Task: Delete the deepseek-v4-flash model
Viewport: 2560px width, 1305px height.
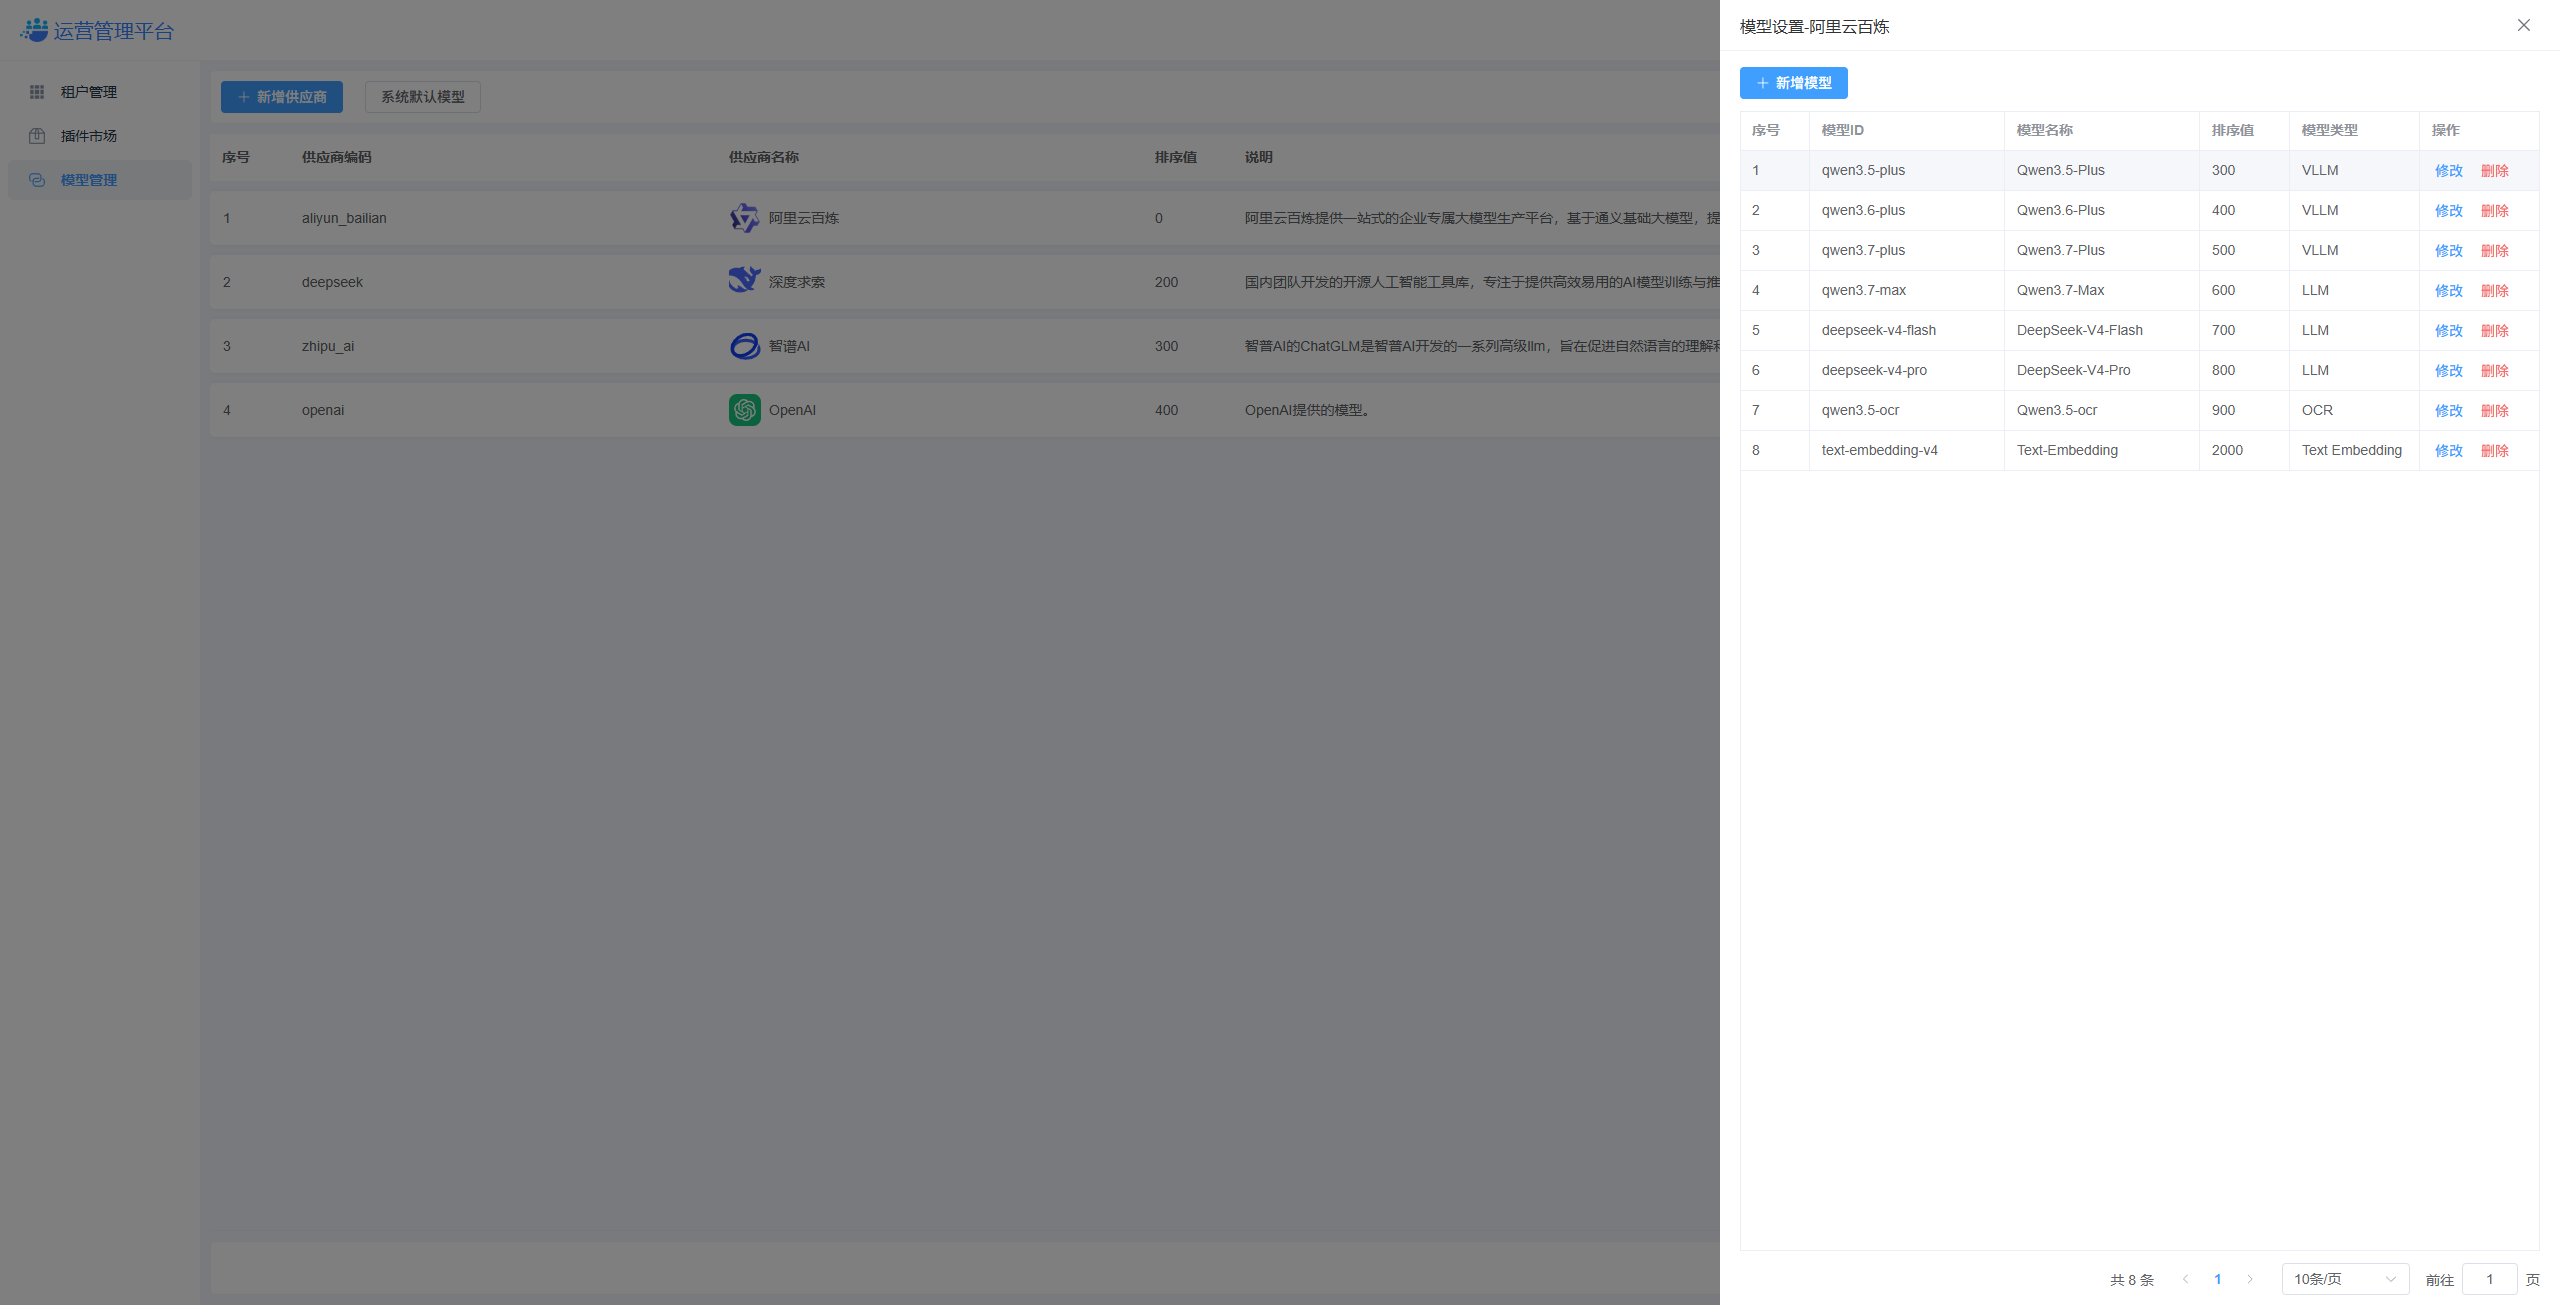Action: [2494, 331]
